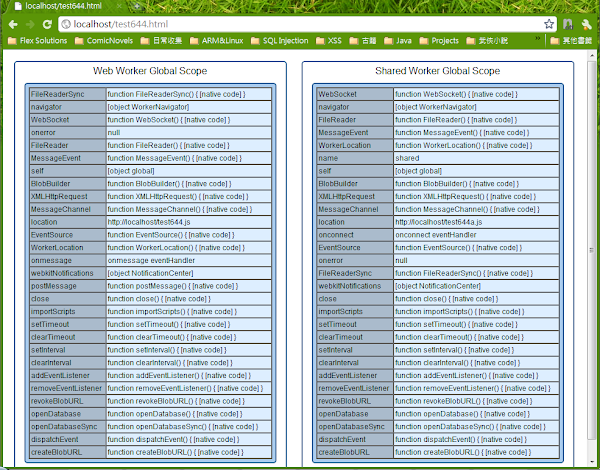
Task: Close the localhost/test644.html tab
Action: (x=119, y=6)
